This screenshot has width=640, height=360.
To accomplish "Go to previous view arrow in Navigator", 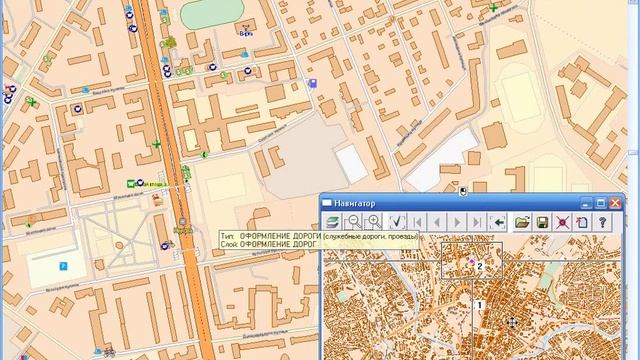I will click(437, 222).
